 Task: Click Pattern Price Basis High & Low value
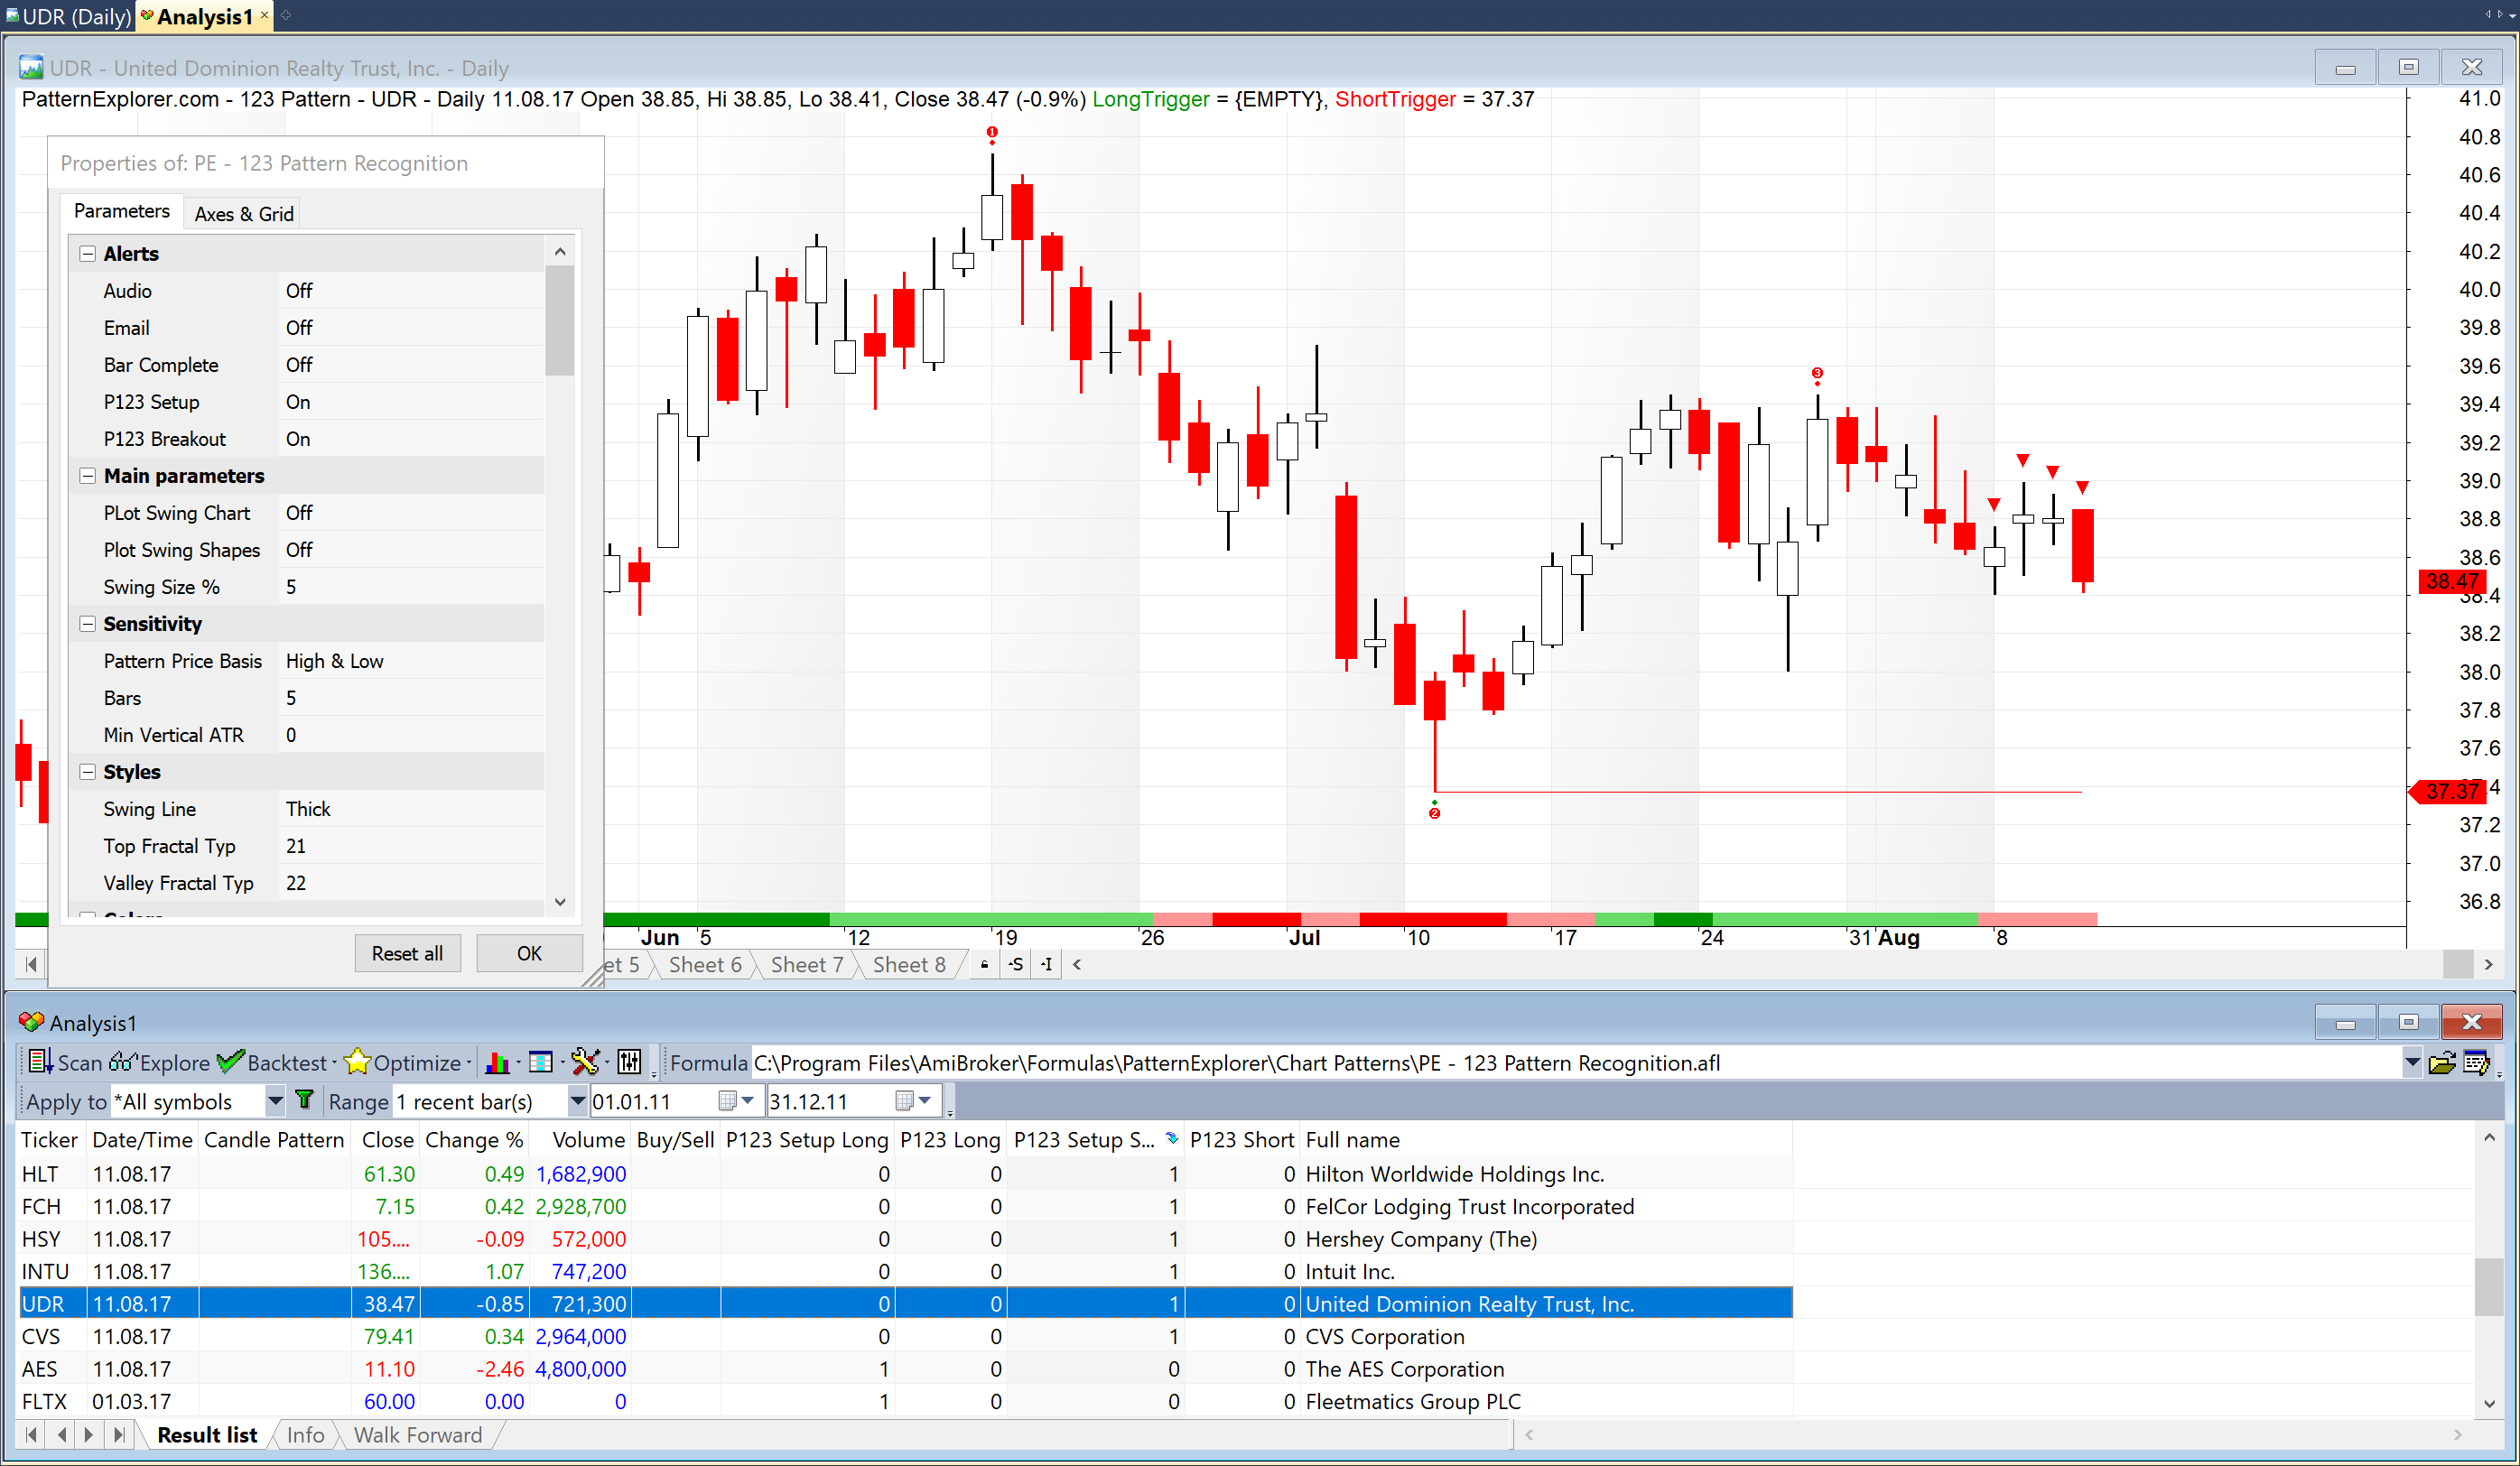[x=411, y=660]
